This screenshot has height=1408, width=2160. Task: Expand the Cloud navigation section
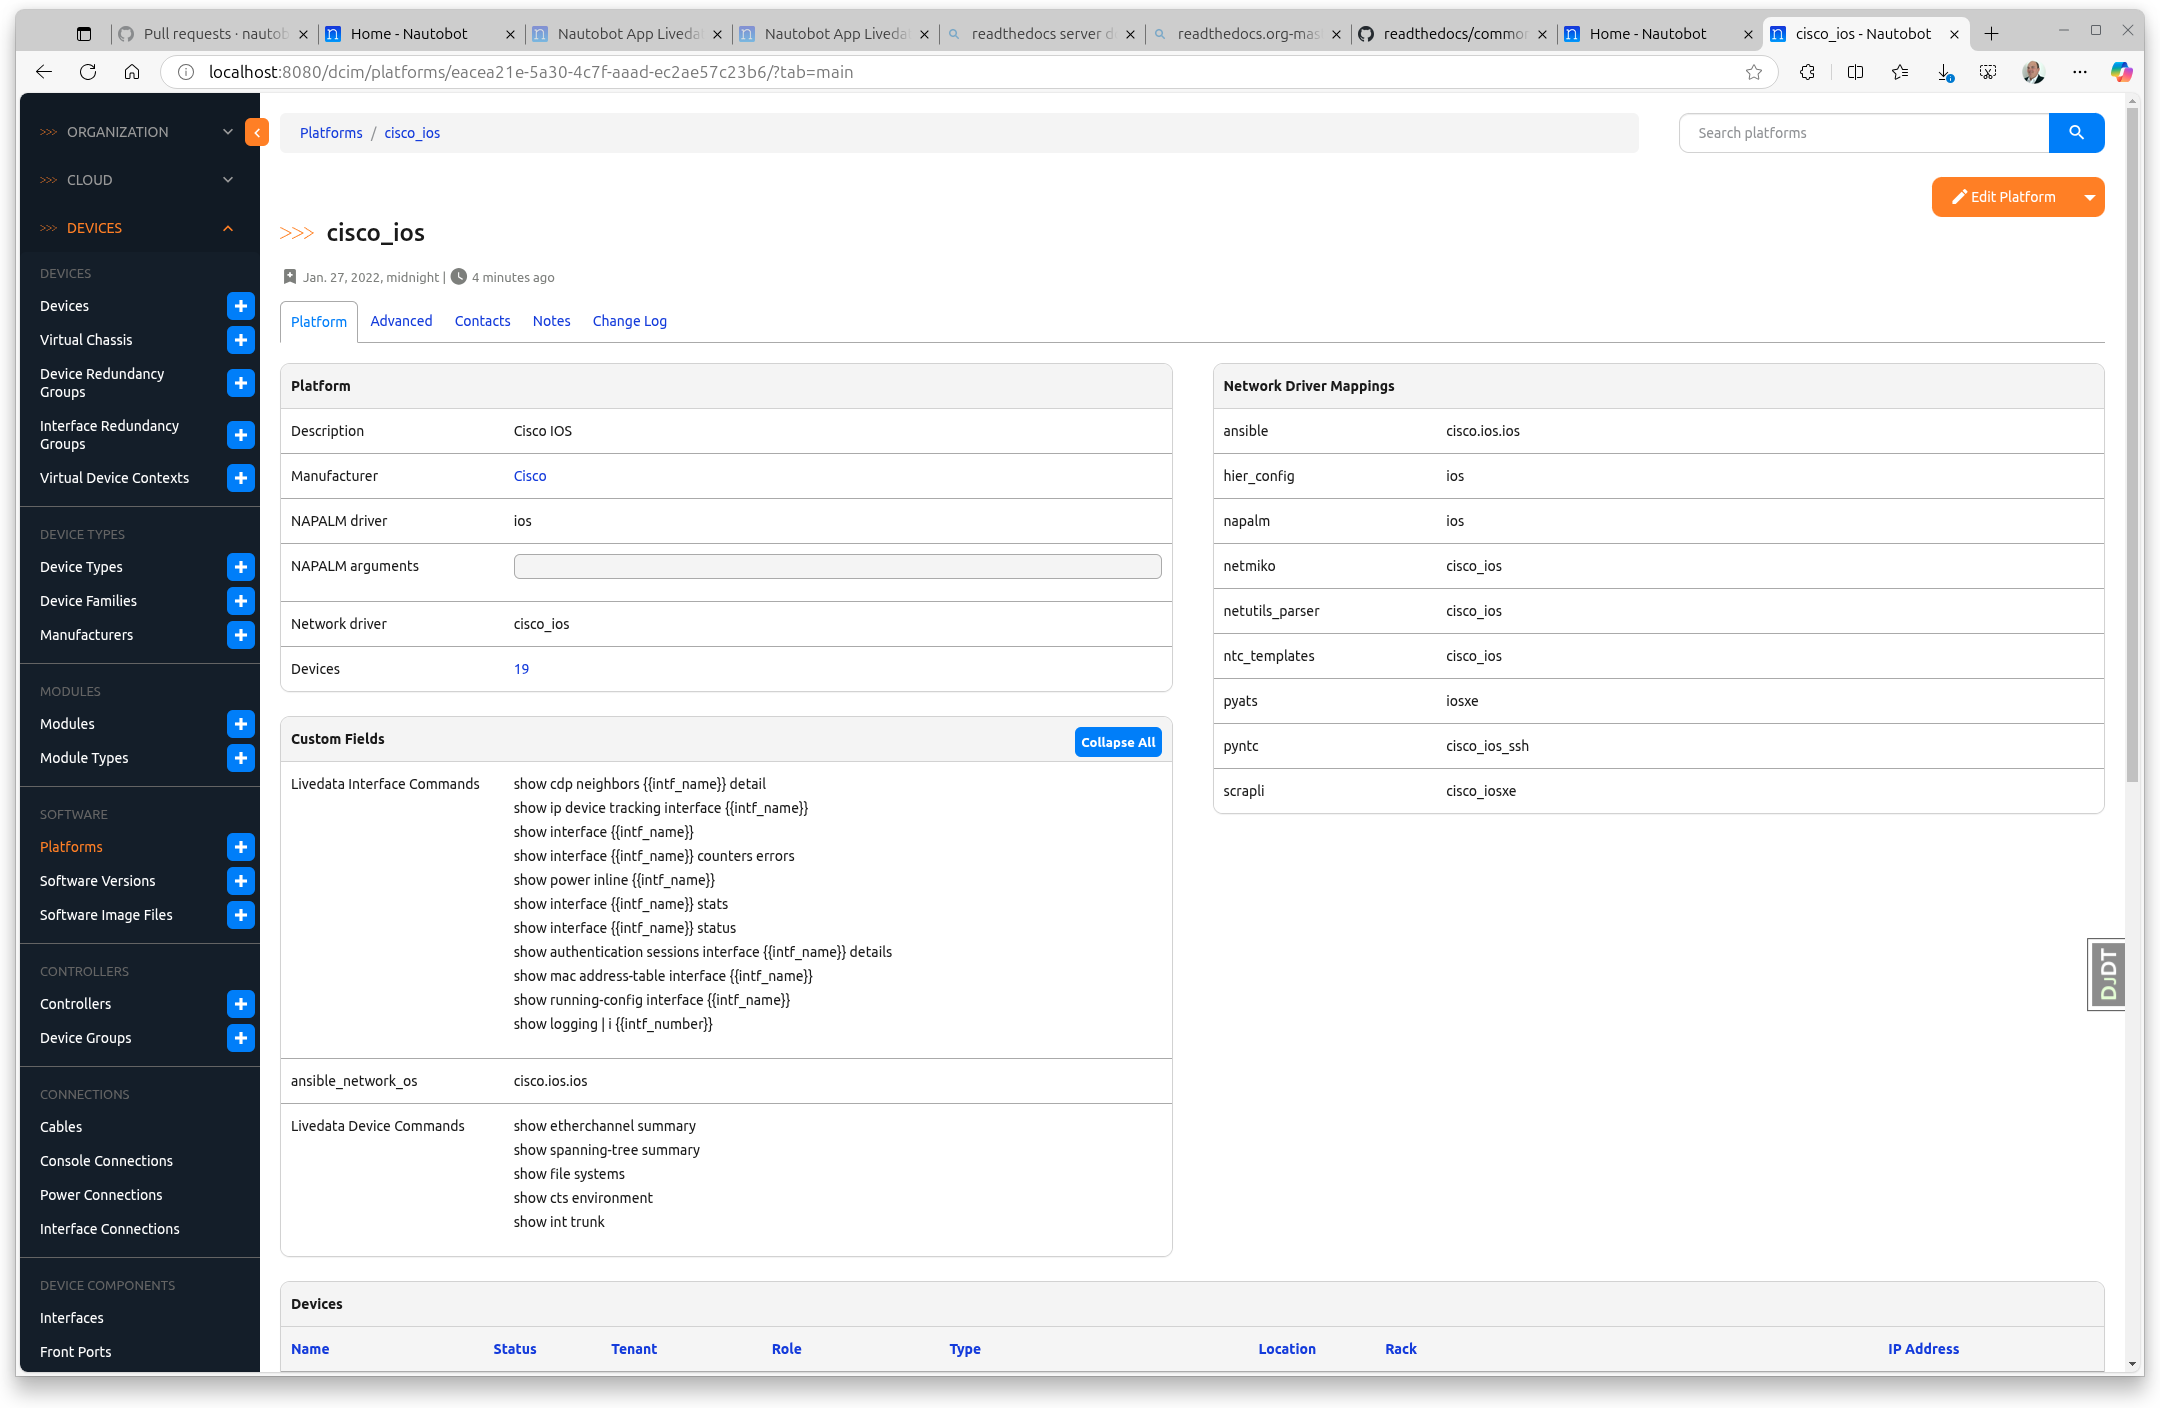(137, 180)
